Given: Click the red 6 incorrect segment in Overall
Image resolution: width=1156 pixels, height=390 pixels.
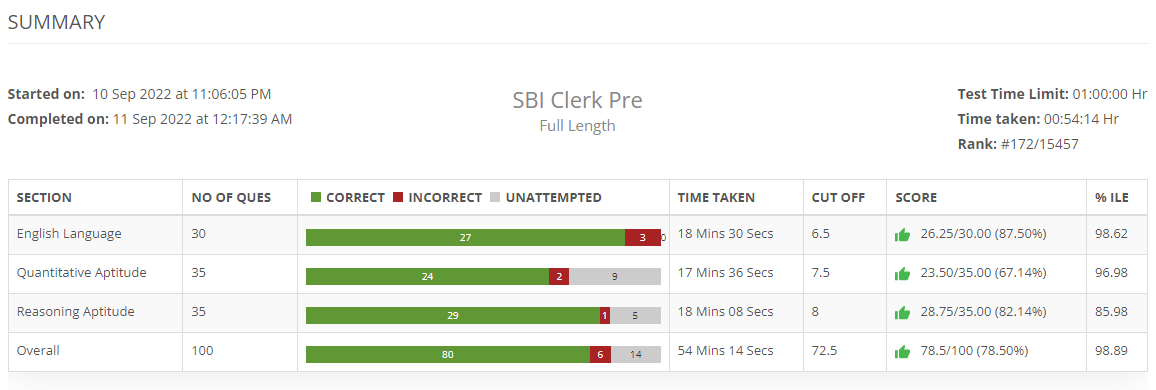Looking at the screenshot, I should coord(600,355).
